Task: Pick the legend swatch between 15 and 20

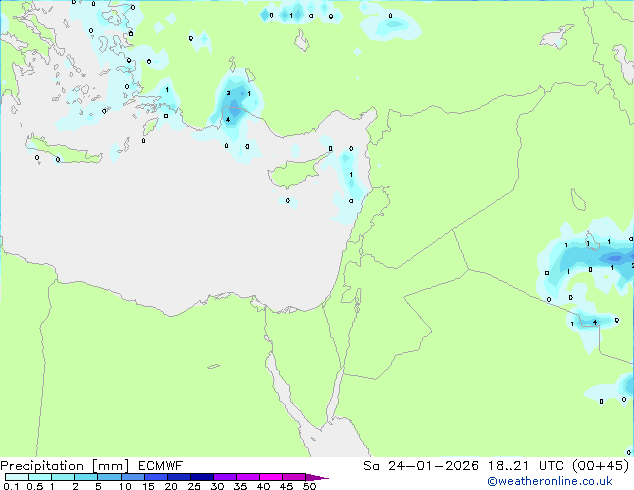Action: 155,477
